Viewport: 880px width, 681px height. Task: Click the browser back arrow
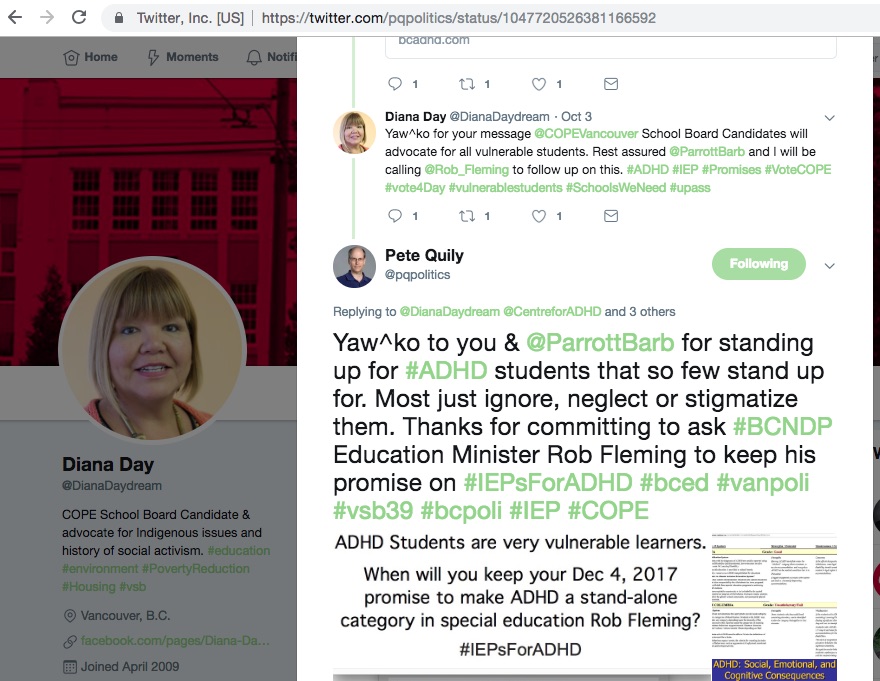(x=15, y=17)
